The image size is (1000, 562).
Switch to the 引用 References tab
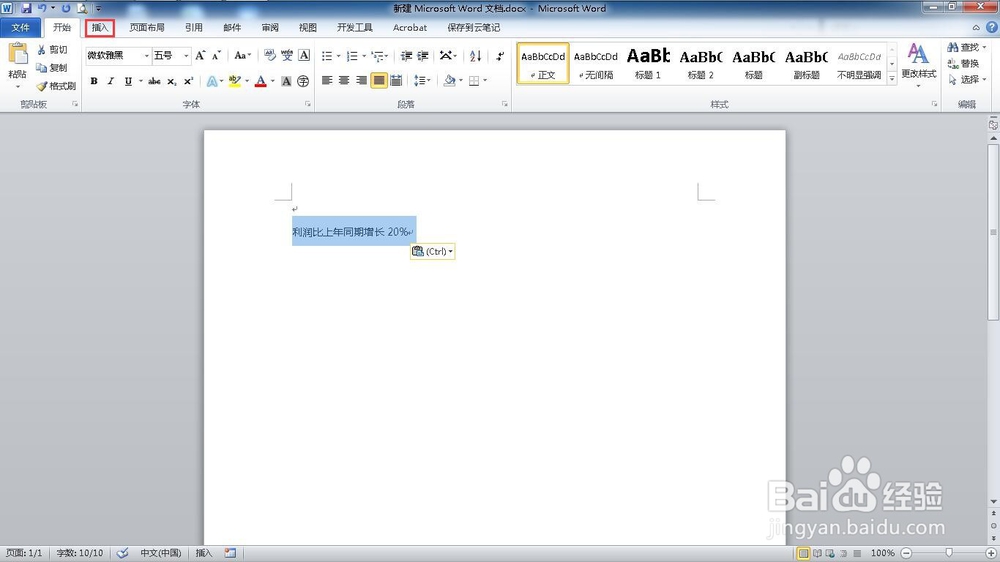pos(194,27)
